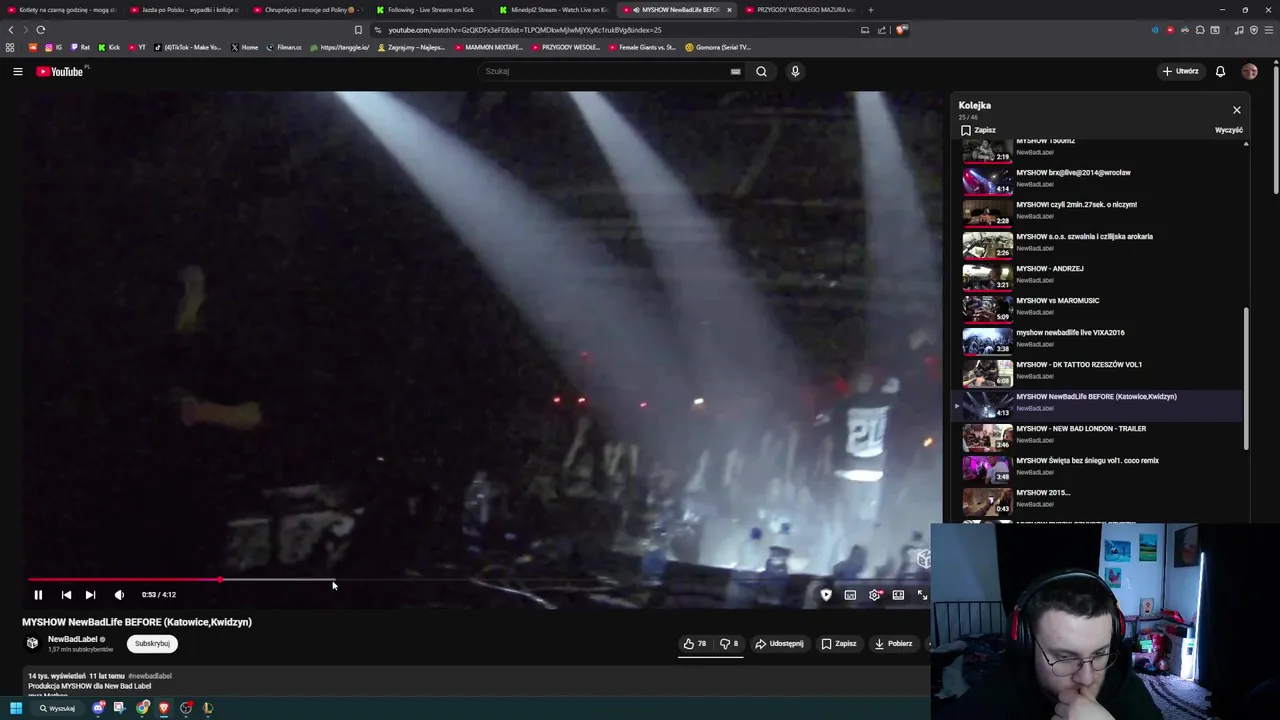Mute the video volume
1280x720 pixels.
coord(119,594)
